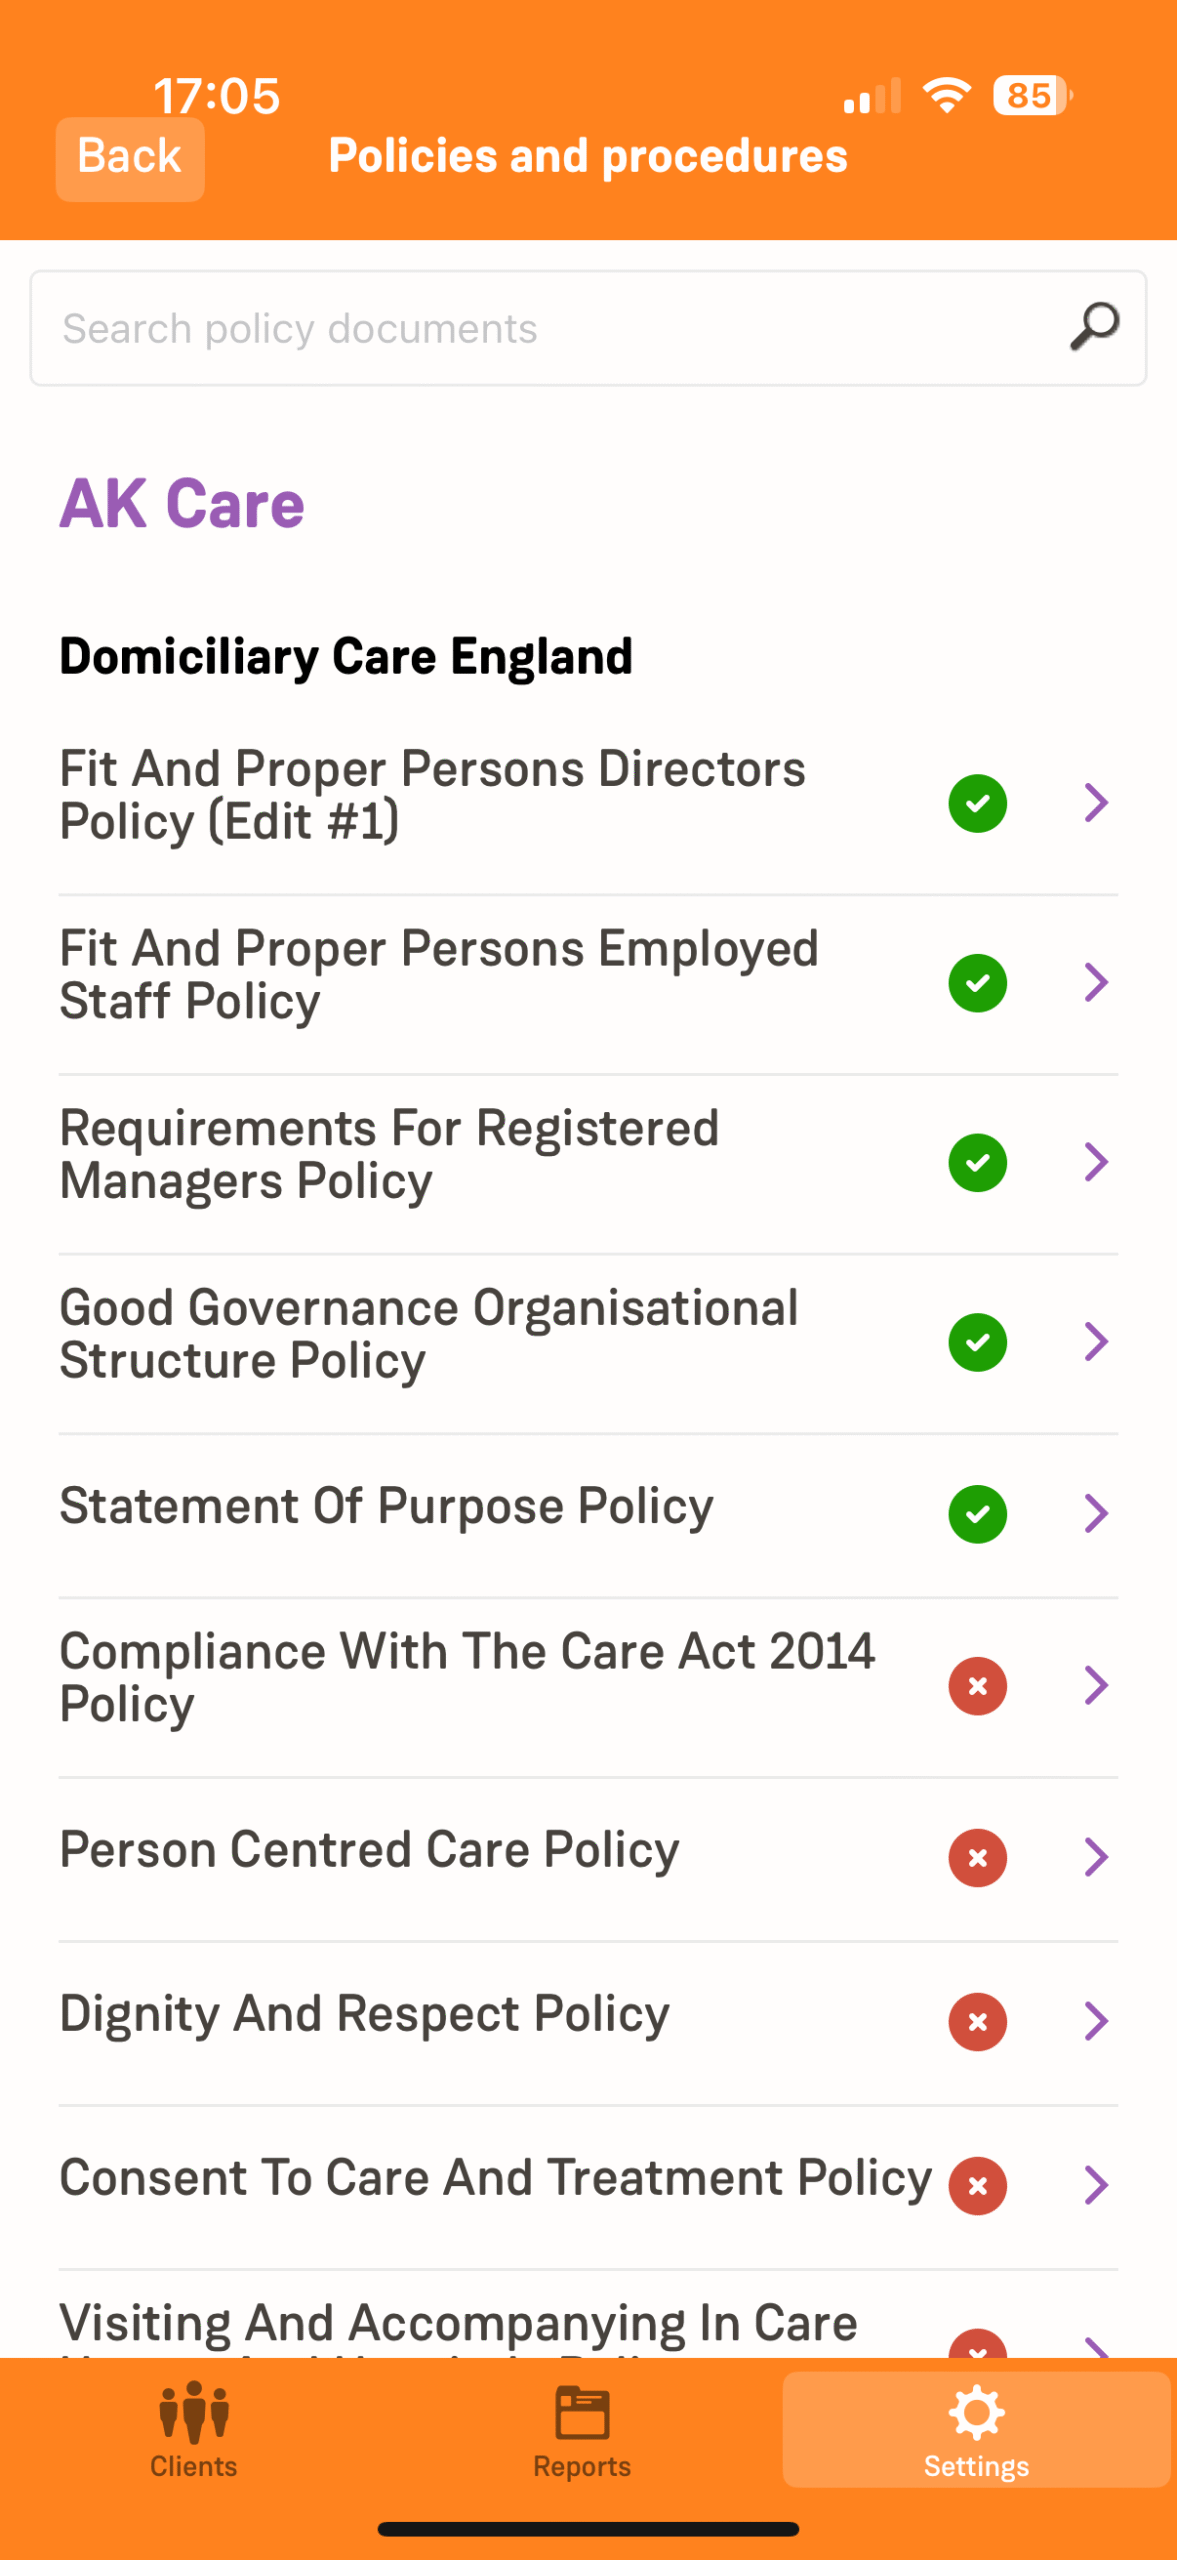Click green status for Fit And Proper Persons Directors
1177x2560 pixels.
point(977,803)
